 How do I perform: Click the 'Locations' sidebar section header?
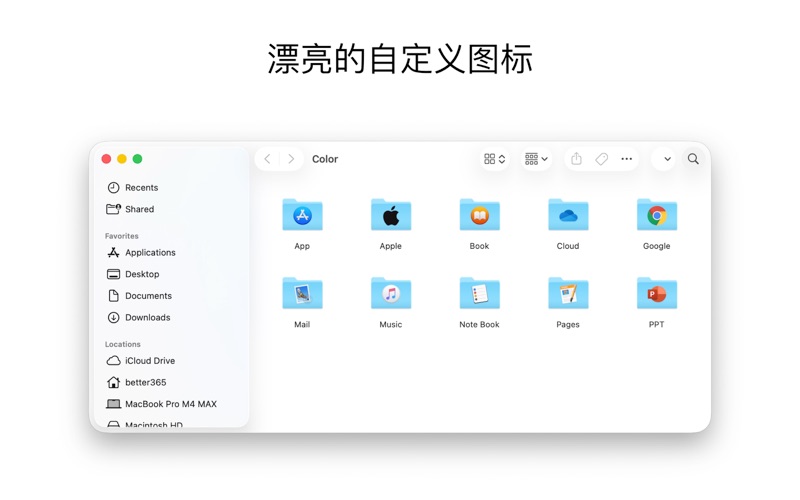(122, 344)
